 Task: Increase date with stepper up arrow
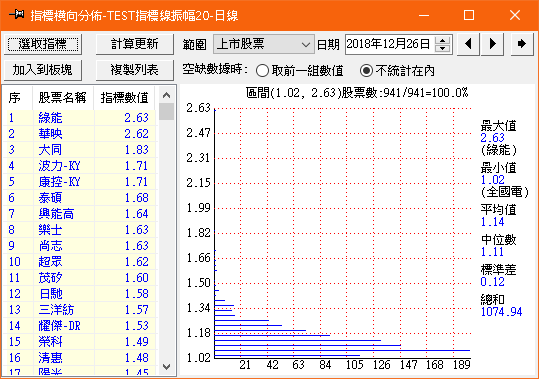coord(443,40)
